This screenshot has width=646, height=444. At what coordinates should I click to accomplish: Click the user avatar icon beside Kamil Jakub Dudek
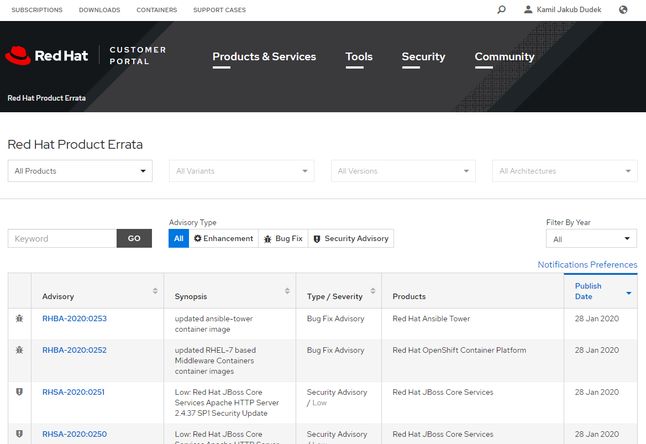528,9
